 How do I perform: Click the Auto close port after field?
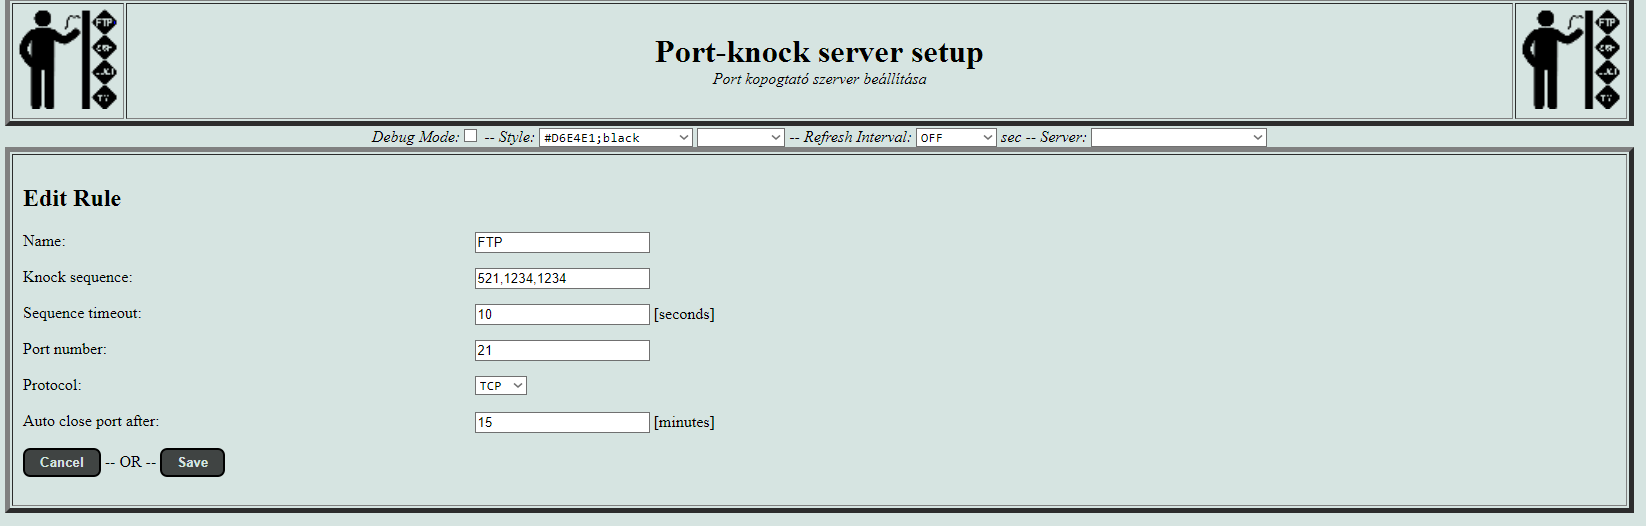562,422
